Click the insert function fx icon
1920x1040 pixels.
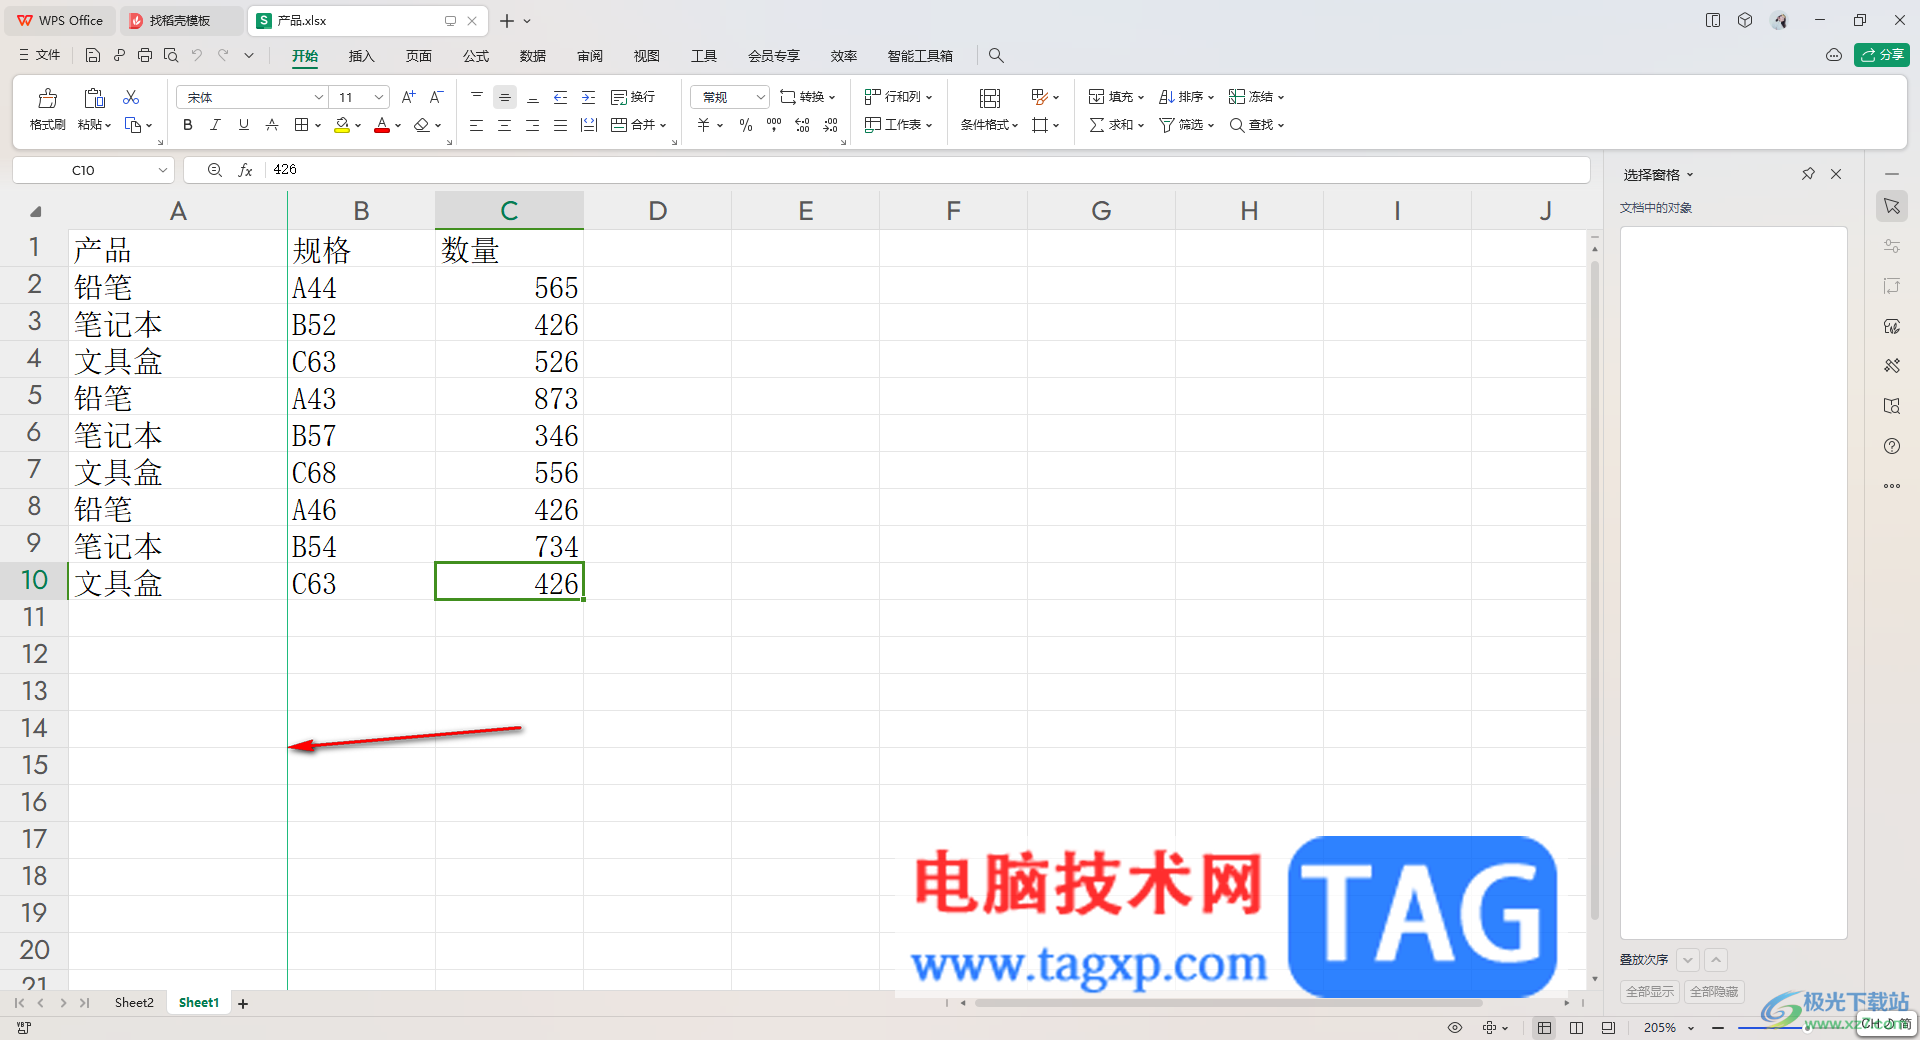coord(245,170)
